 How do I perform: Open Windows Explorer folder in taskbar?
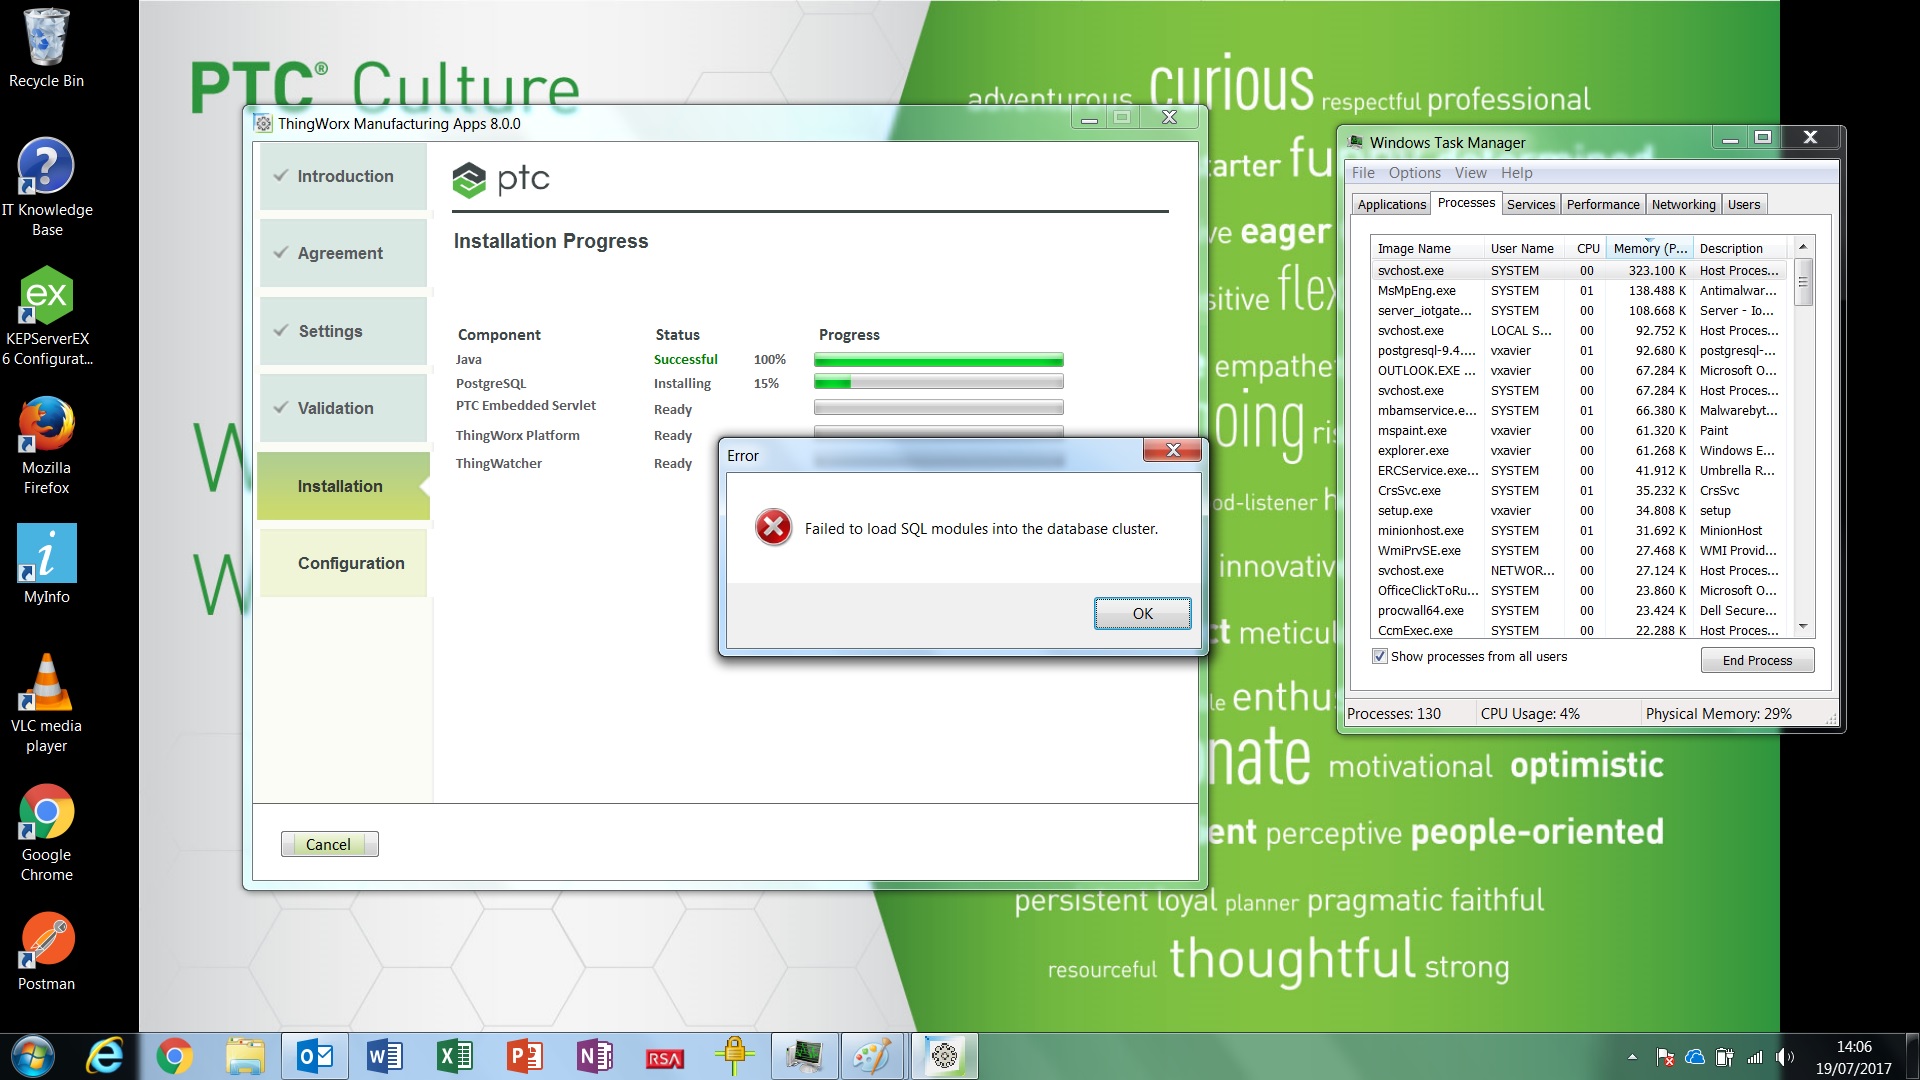(x=244, y=1056)
